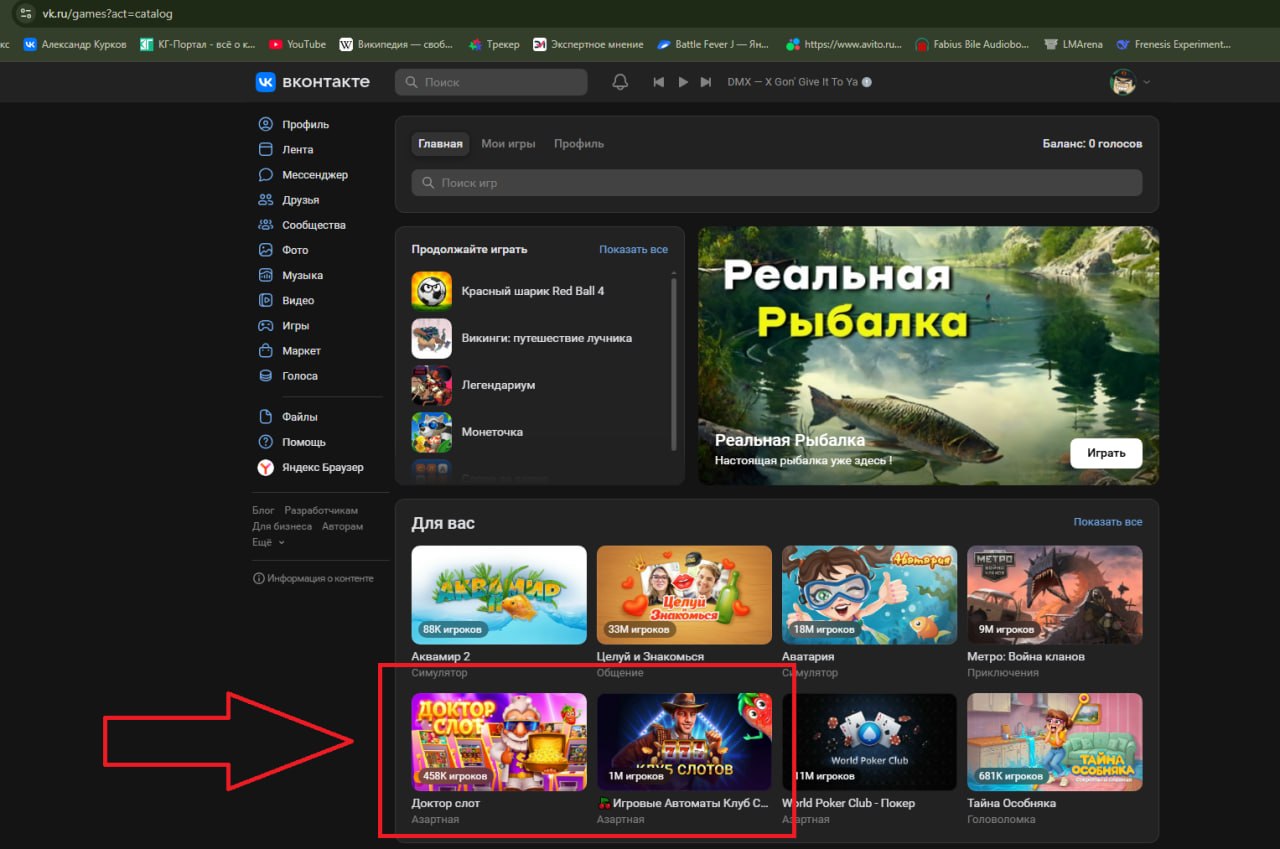Viewport: 1280px width, 849px height.
Task: Open the Авторам footer link
Action: coord(342,526)
